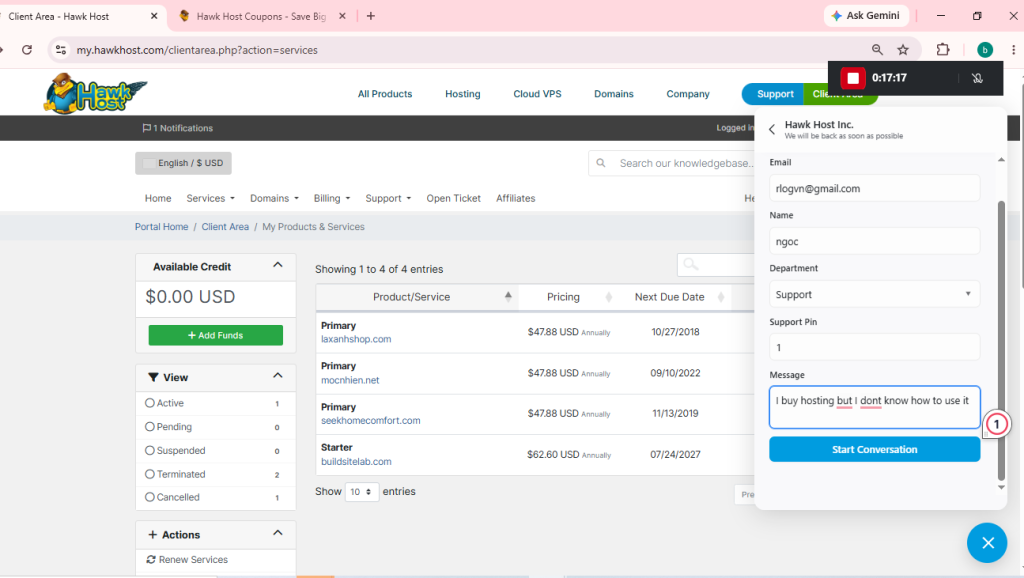The image size is (1024, 578).
Task: Click the green Add Funds button
Action: point(216,335)
